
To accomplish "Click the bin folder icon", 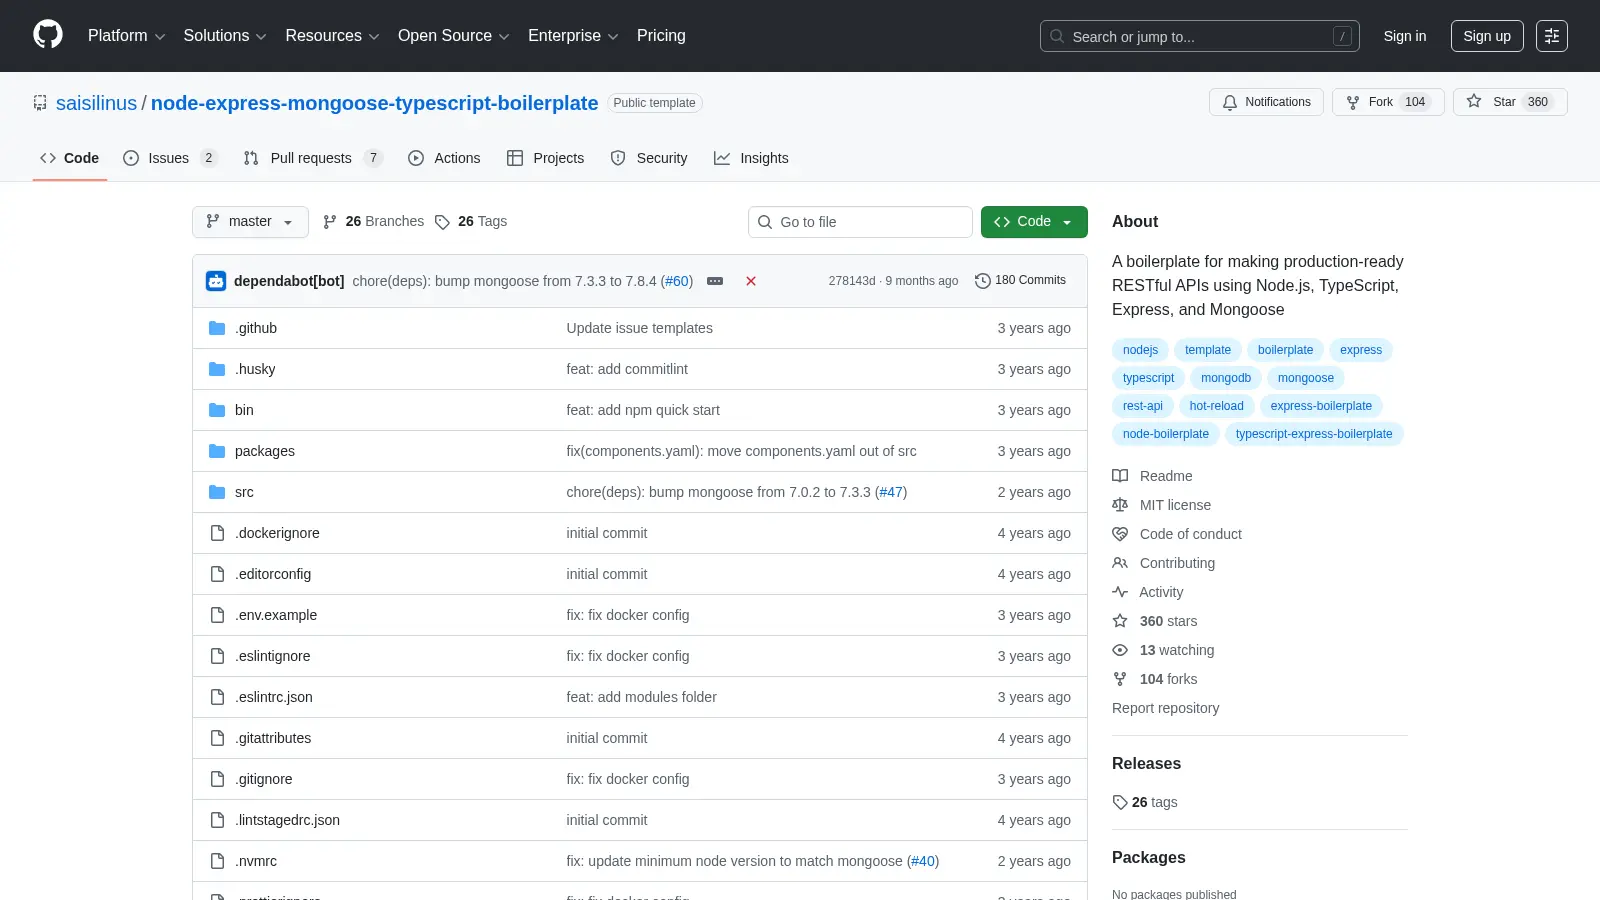I will [217, 410].
